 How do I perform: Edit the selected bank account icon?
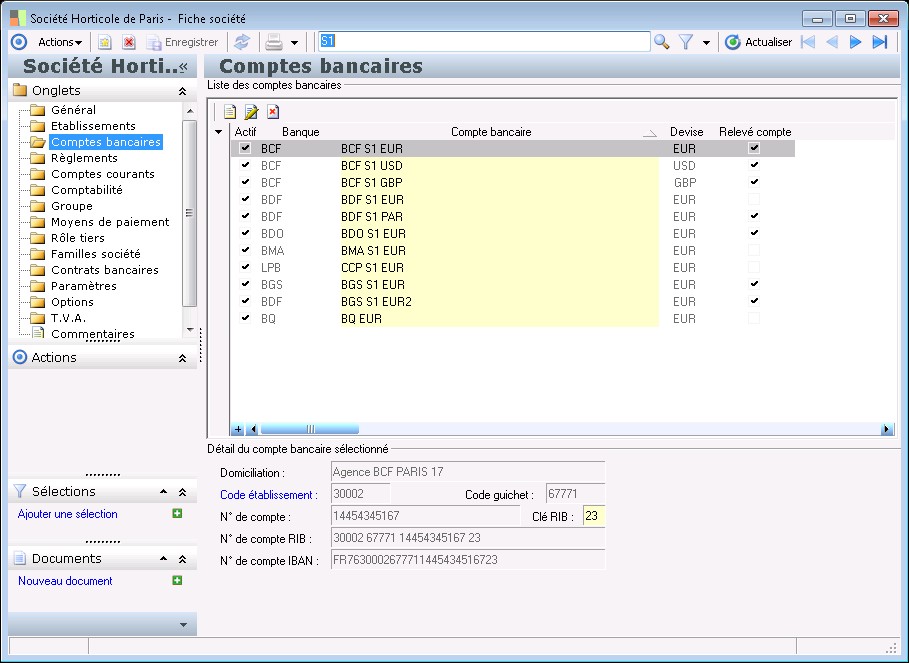click(251, 112)
